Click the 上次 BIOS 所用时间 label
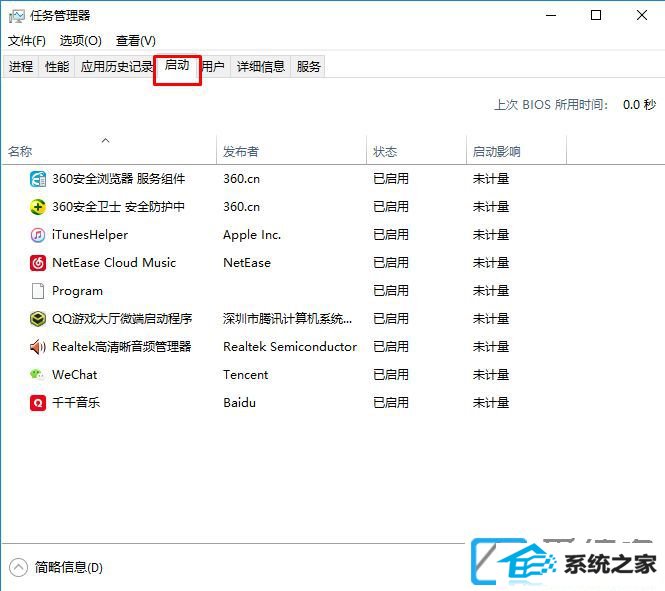The height and width of the screenshot is (591, 665). (x=551, y=105)
